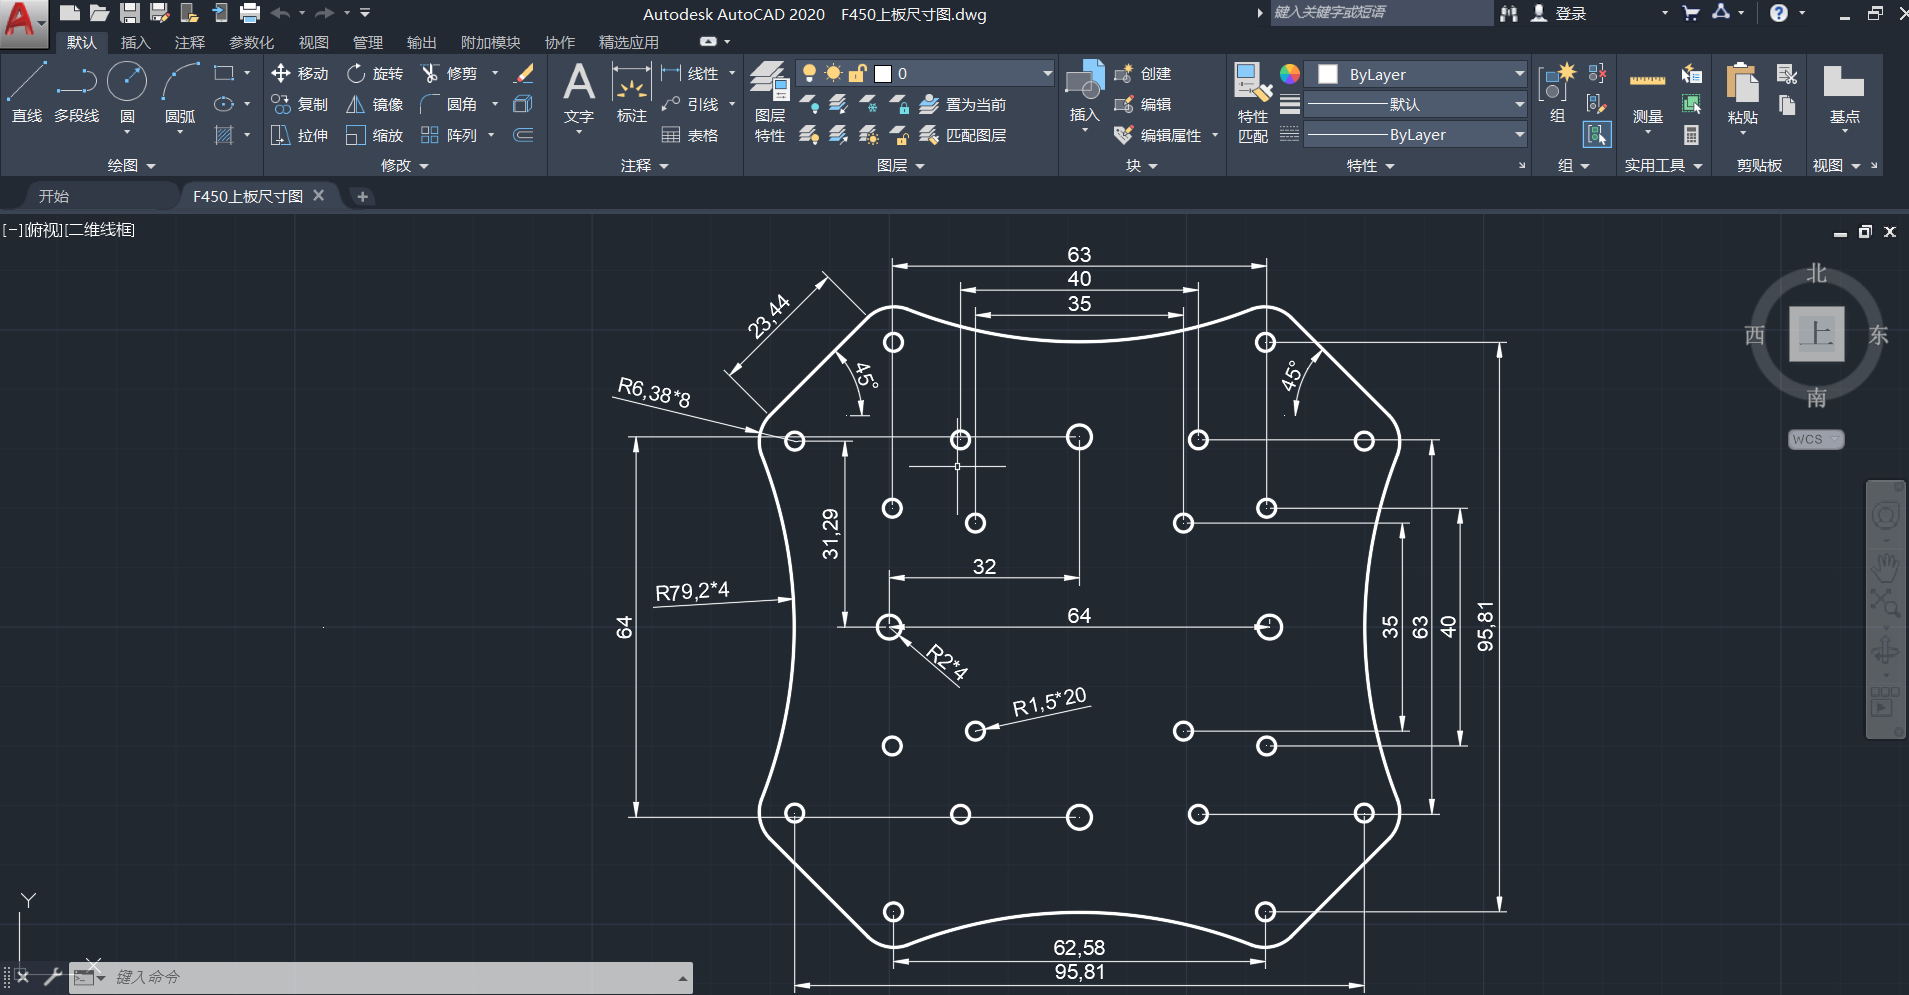Click the Rotate (旋转) tool
This screenshot has width=1909, height=995.
point(375,73)
